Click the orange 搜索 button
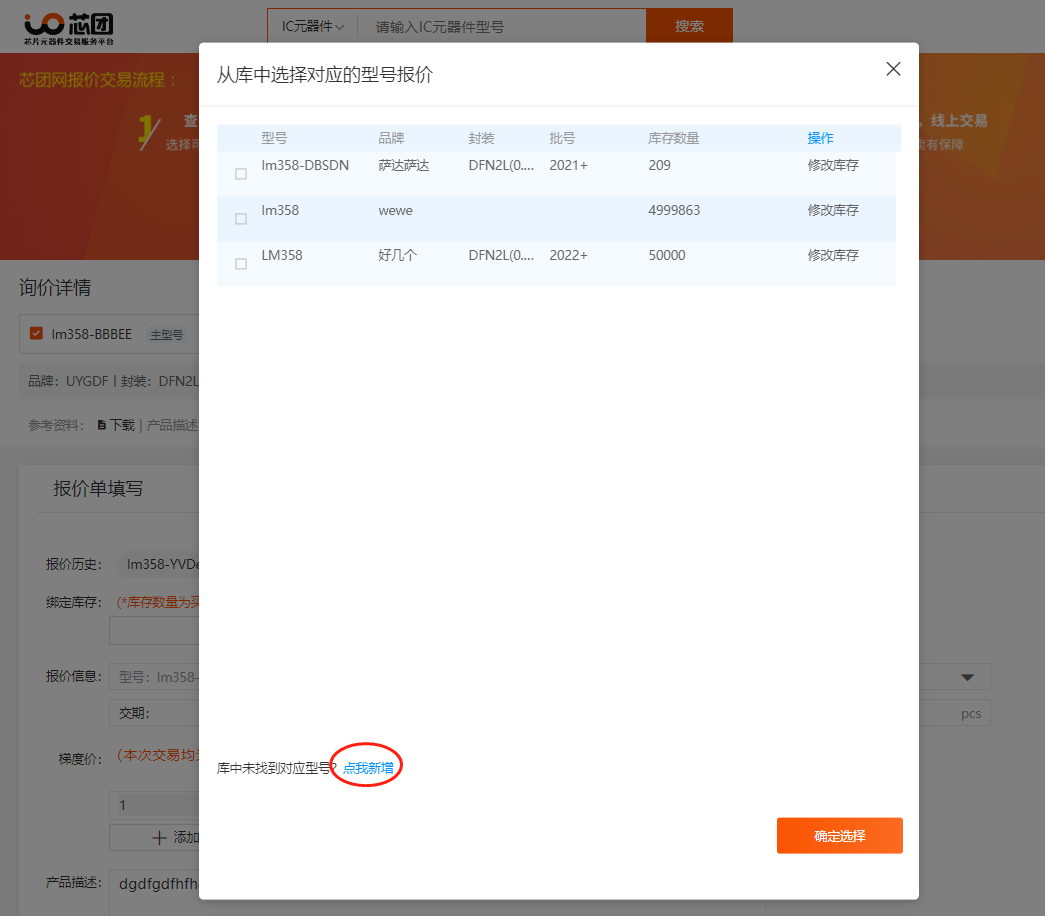This screenshot has width=1045, height=916. [689, 26]
